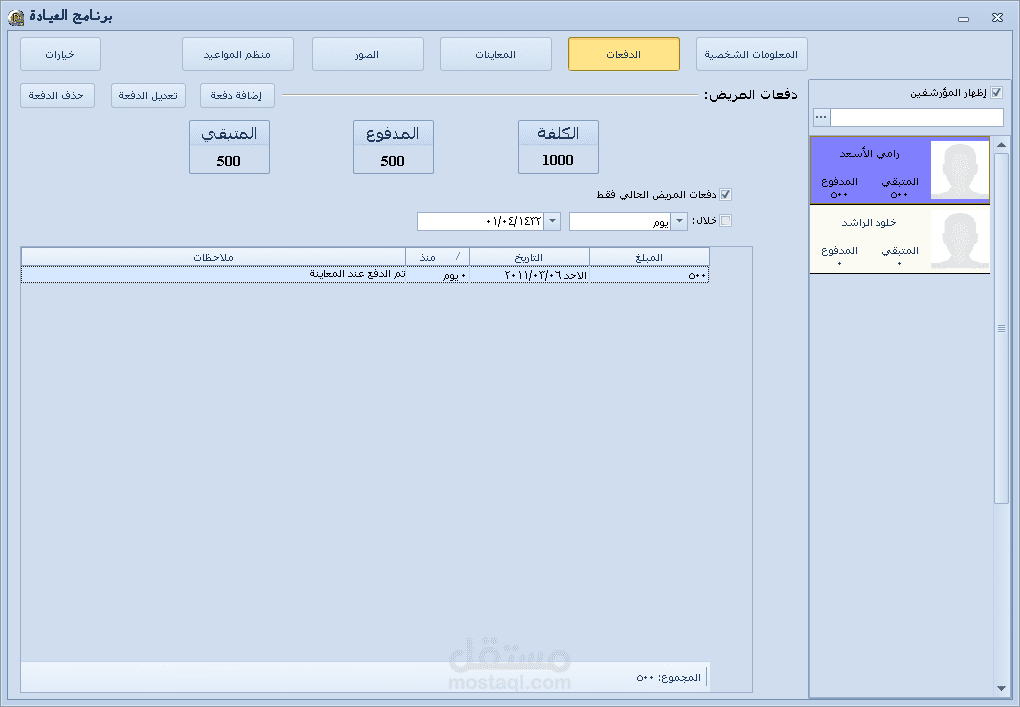Image resolution: width=1020 pixels, height=707 pixels.
Task: Click the patient search input field
Action: 917,117
